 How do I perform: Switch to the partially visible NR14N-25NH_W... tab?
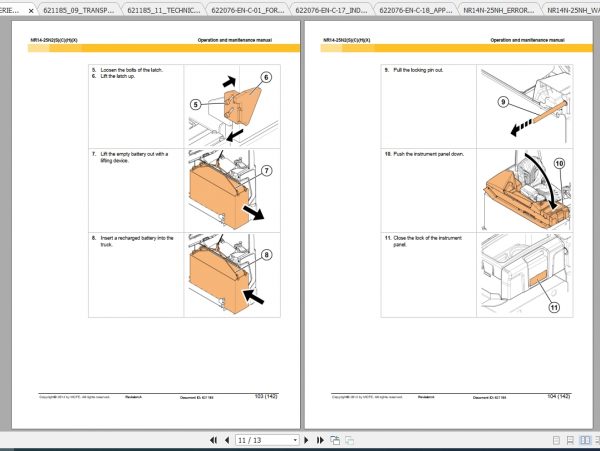[x=572, y=10]
